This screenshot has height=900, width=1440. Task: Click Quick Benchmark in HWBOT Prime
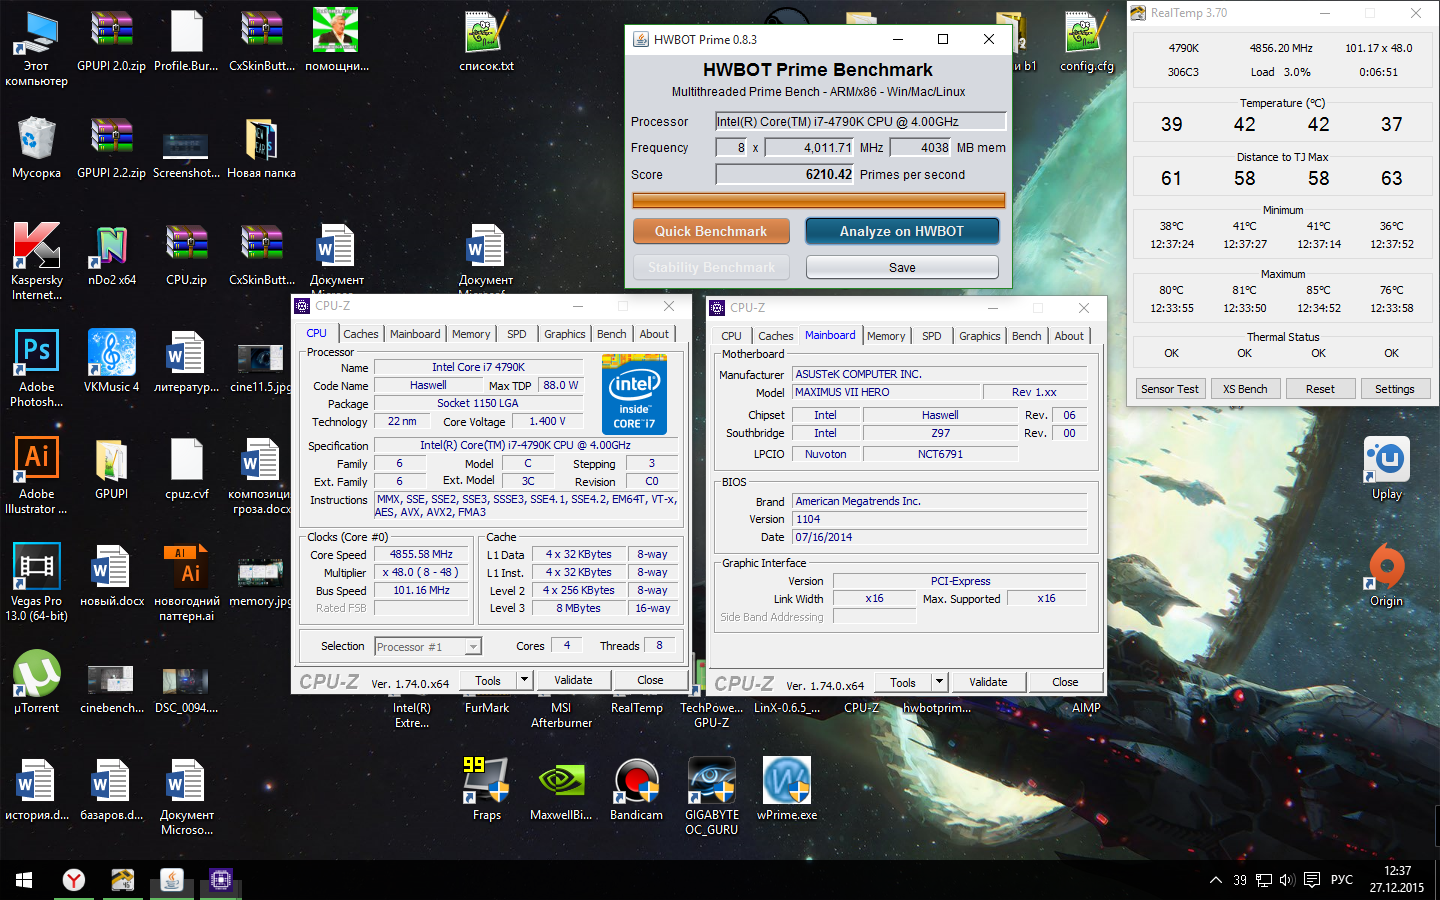click(x=711, y=231)
